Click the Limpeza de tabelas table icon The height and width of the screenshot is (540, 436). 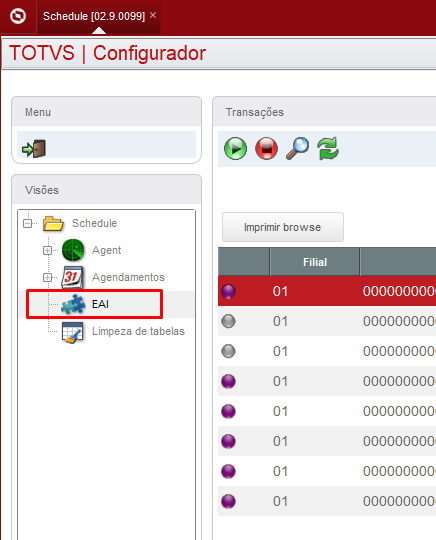click(73, 332)
